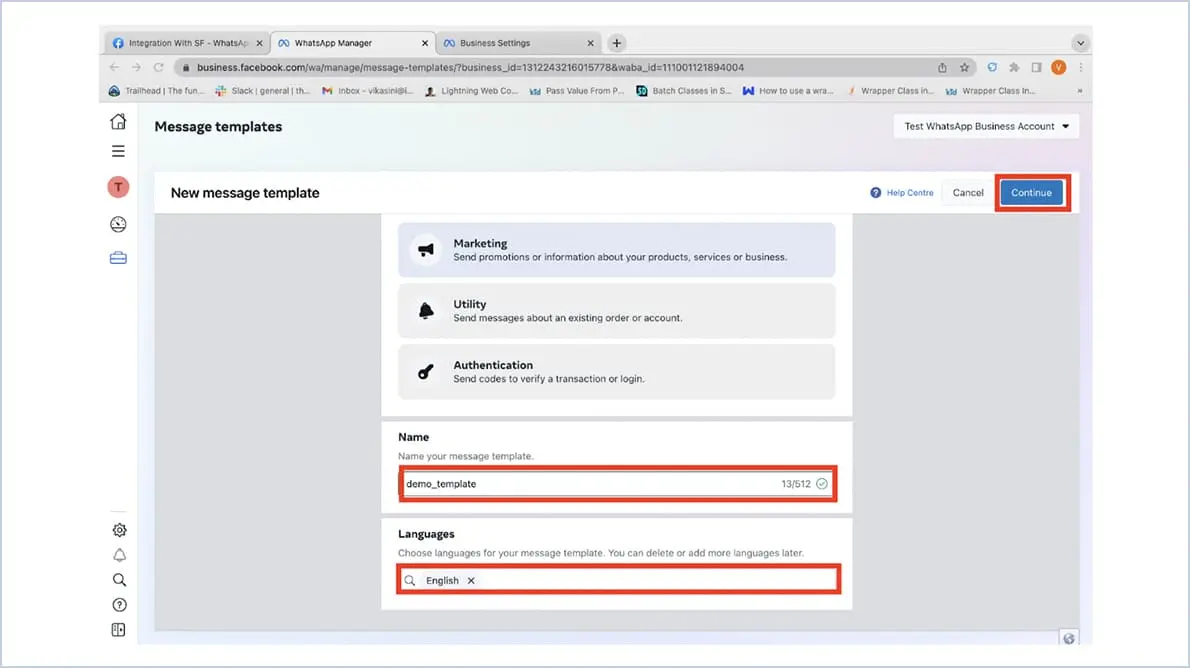
Task: Switch to WhatsApp Manager tab
Action: [x=353, y=43]
